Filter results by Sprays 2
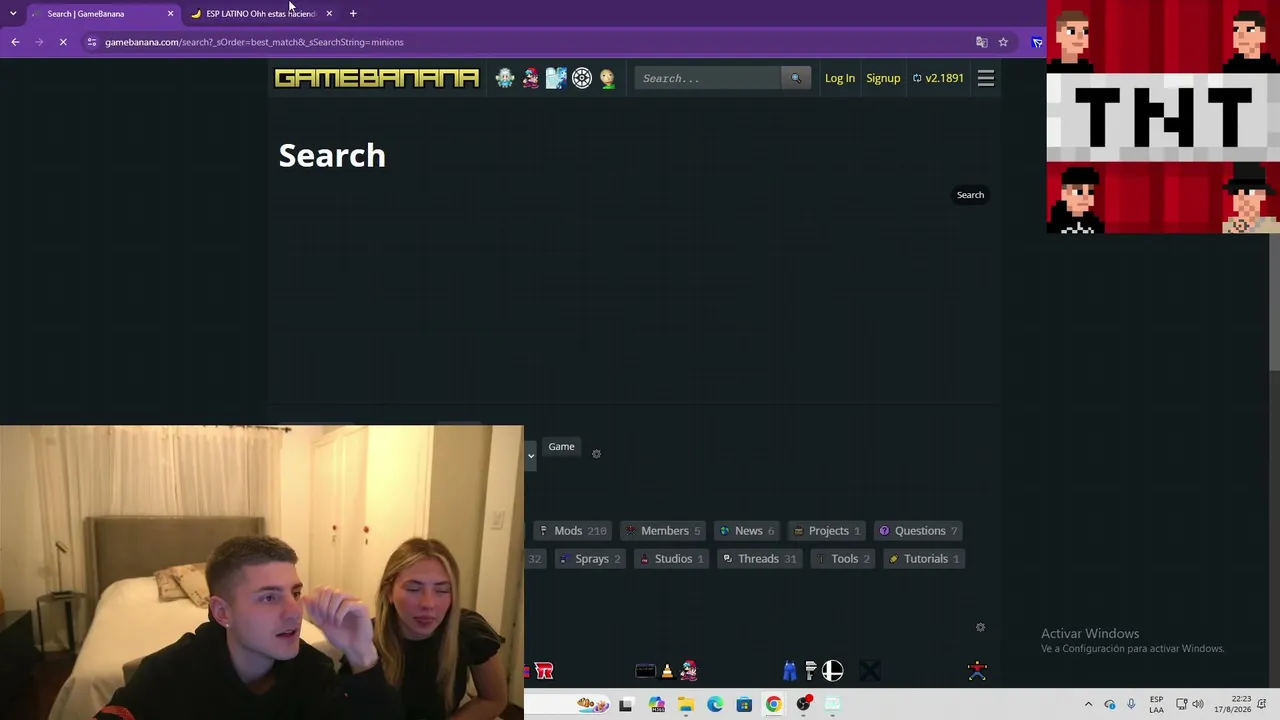Image resolution: width=1280 pixels, height=720 pixels. click(589, 559)
